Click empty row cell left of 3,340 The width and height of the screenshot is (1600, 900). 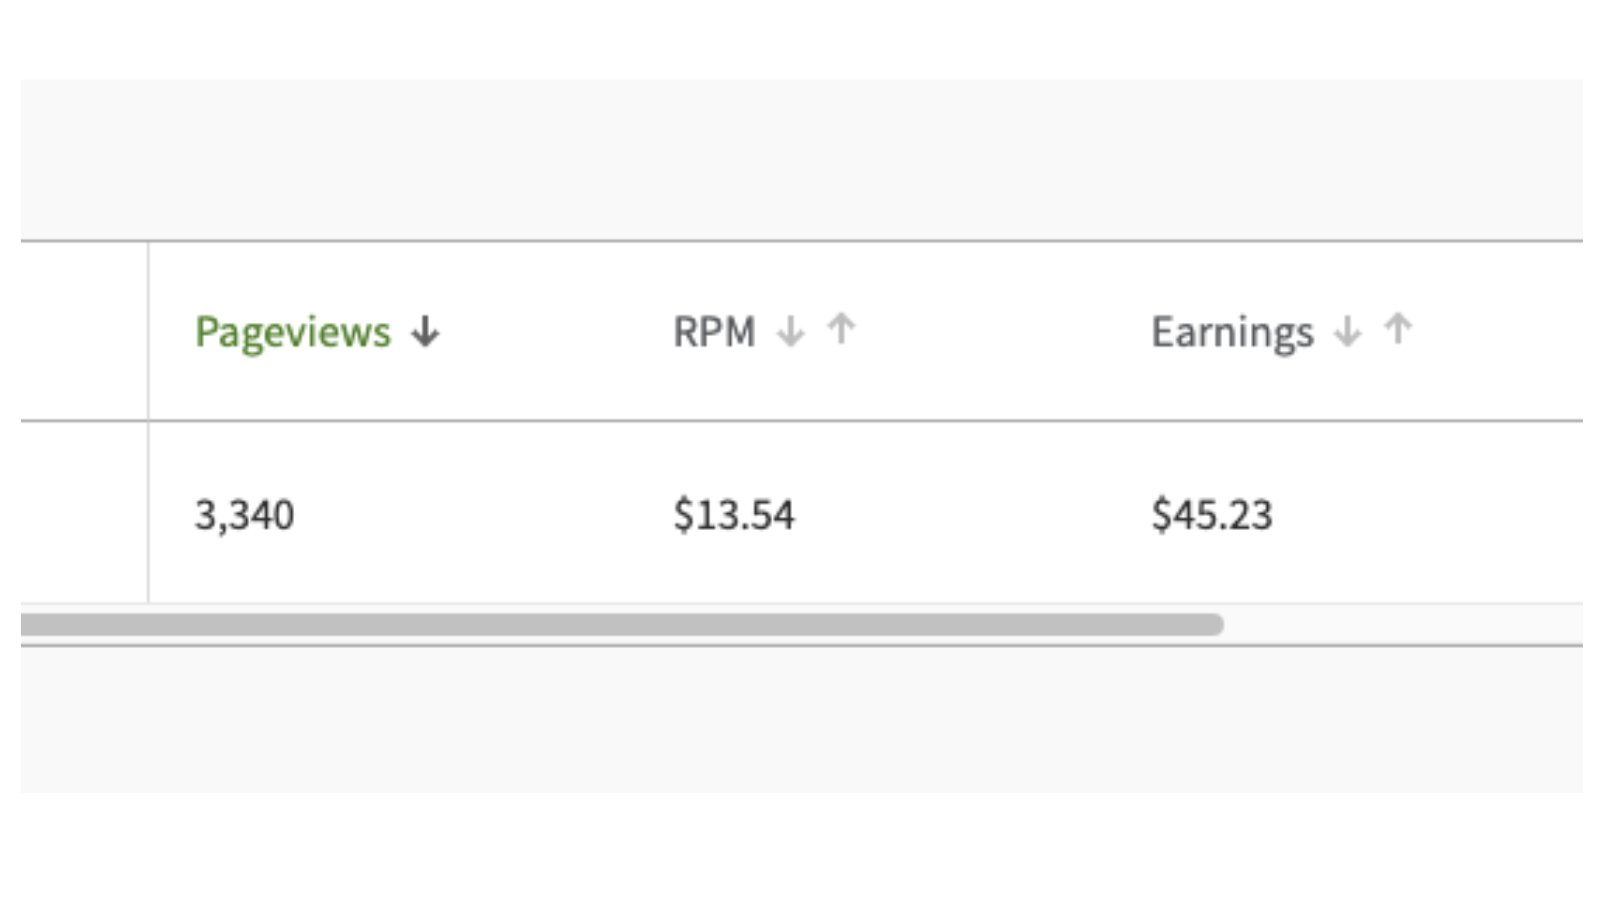coord(84,512)
